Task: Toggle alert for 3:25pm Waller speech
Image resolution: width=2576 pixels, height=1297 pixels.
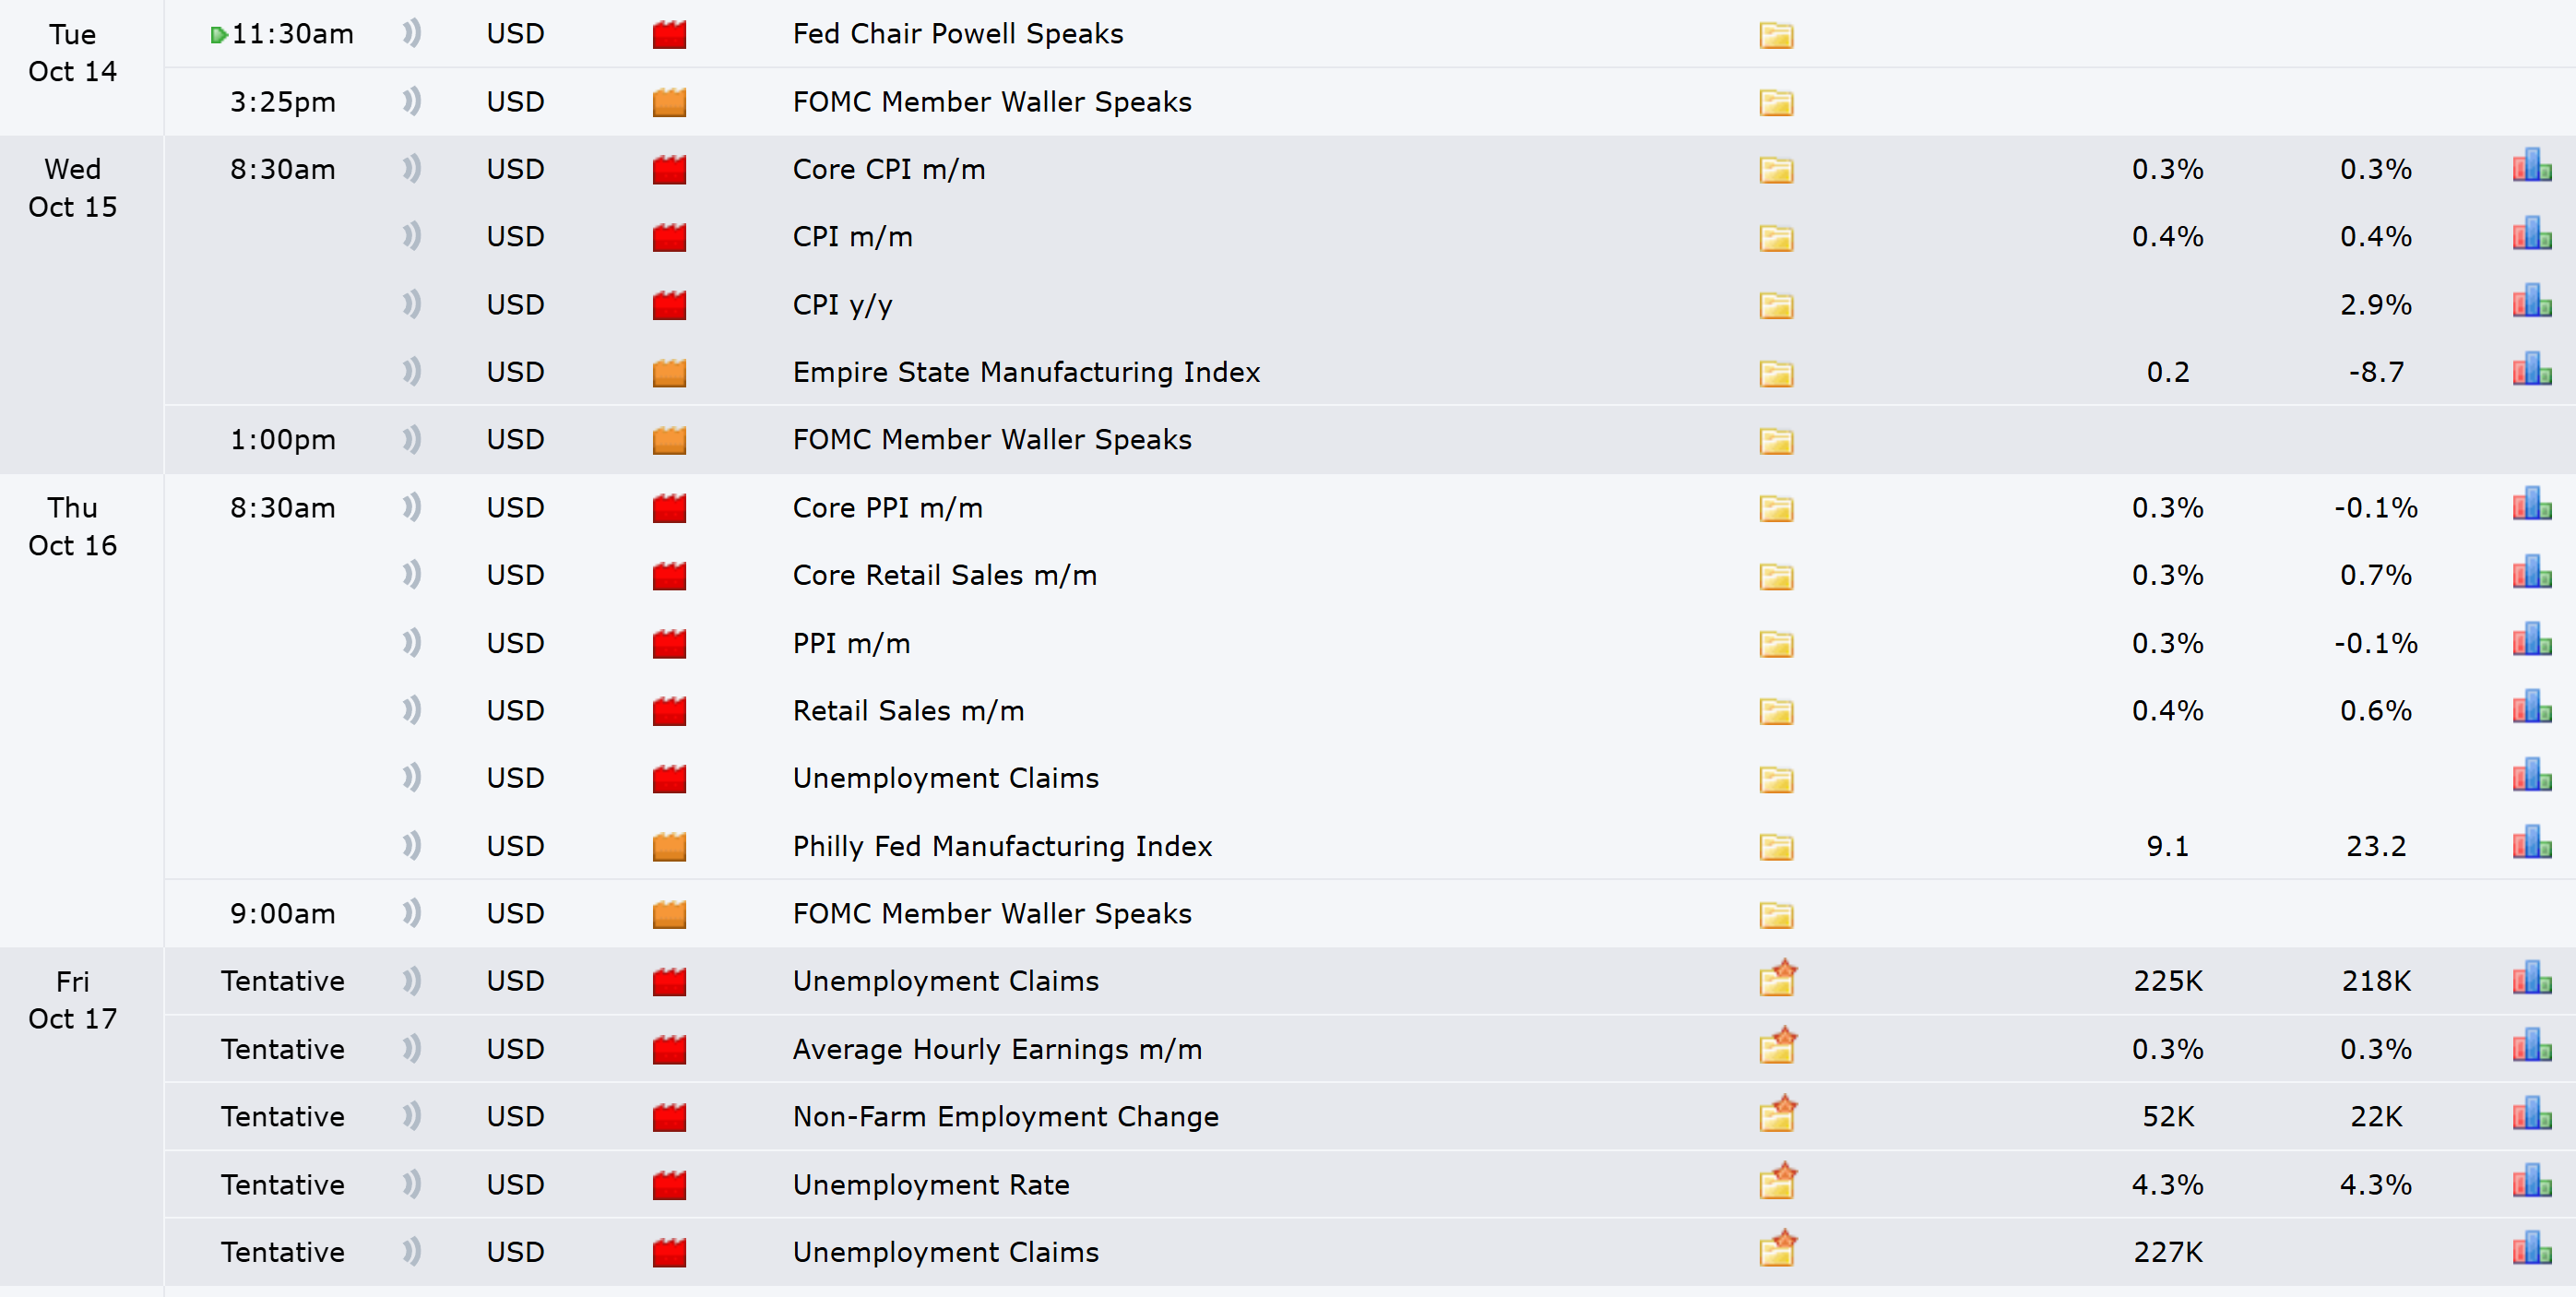Action: pyautogui.click(x=412, y=101)
